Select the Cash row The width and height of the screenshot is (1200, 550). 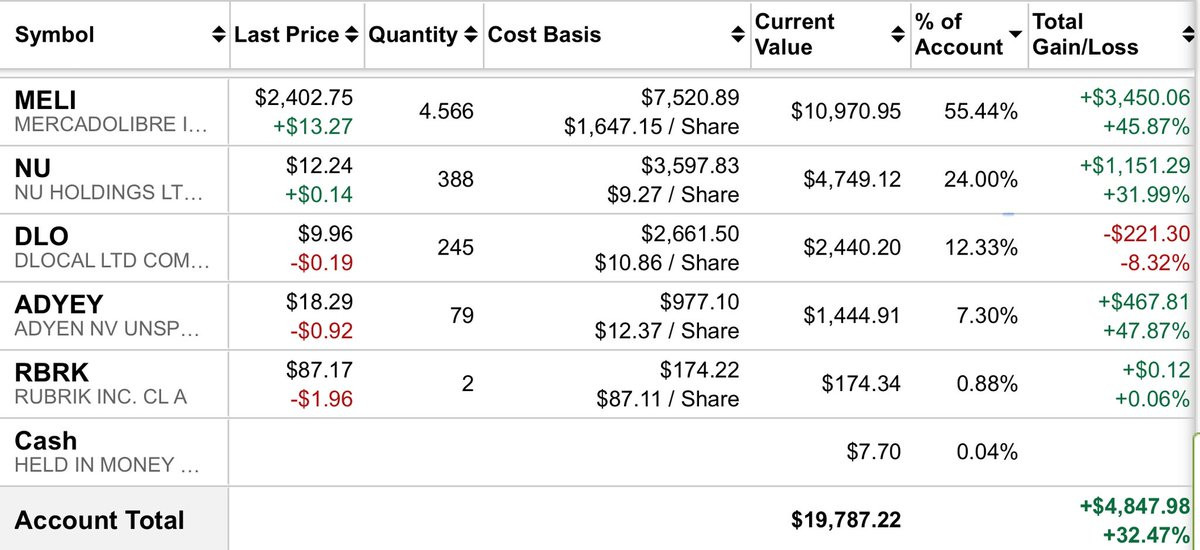(x=600, y=452)
